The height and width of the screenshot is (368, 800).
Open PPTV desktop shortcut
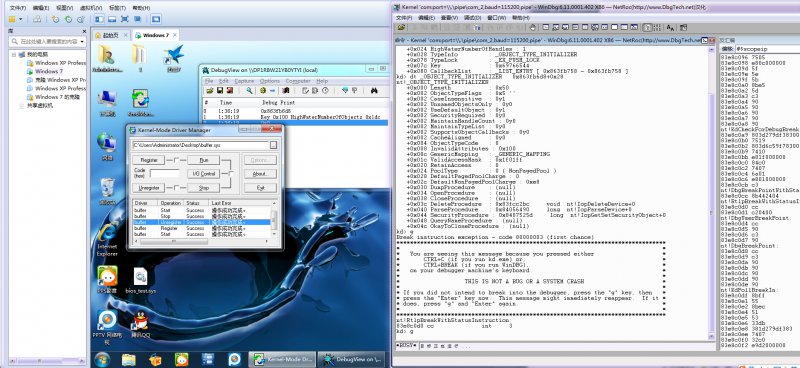click(x=107, y=327)
